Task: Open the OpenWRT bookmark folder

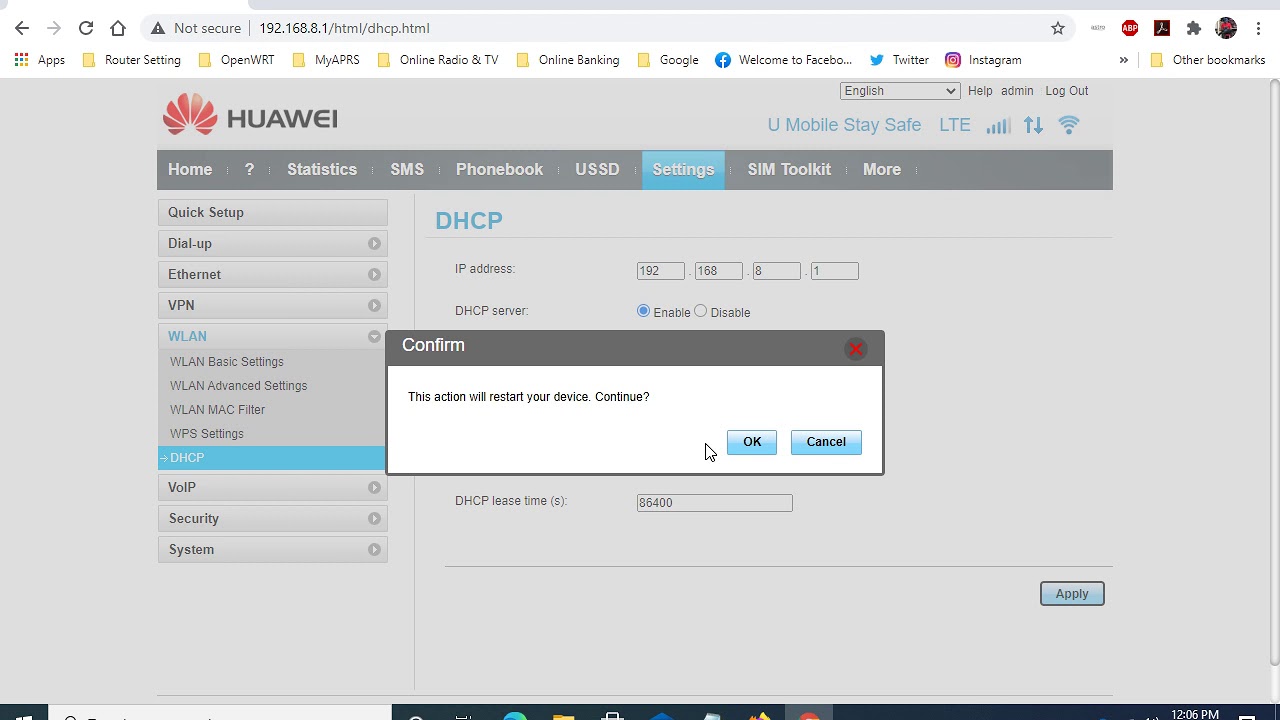Action: (236, 60)
